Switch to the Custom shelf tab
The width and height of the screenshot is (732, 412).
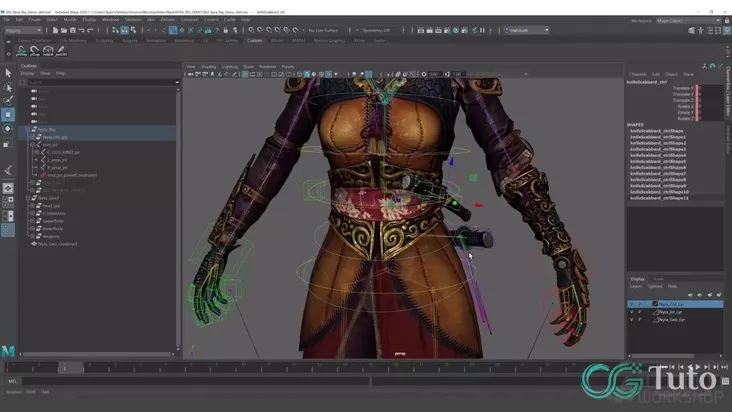pos(254,41)
